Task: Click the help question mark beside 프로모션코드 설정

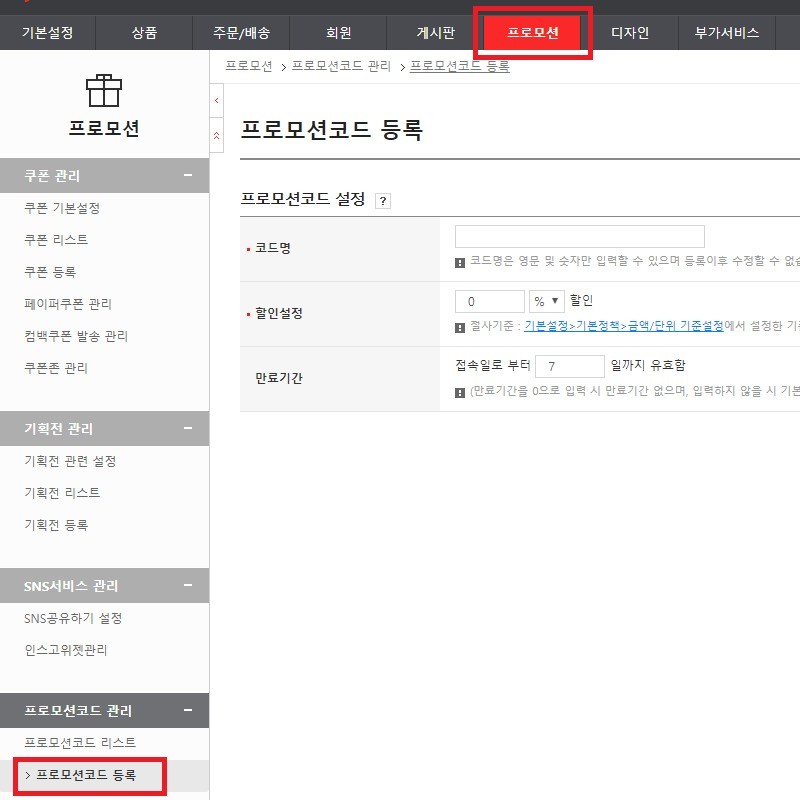Action: [x=383, y=201]
